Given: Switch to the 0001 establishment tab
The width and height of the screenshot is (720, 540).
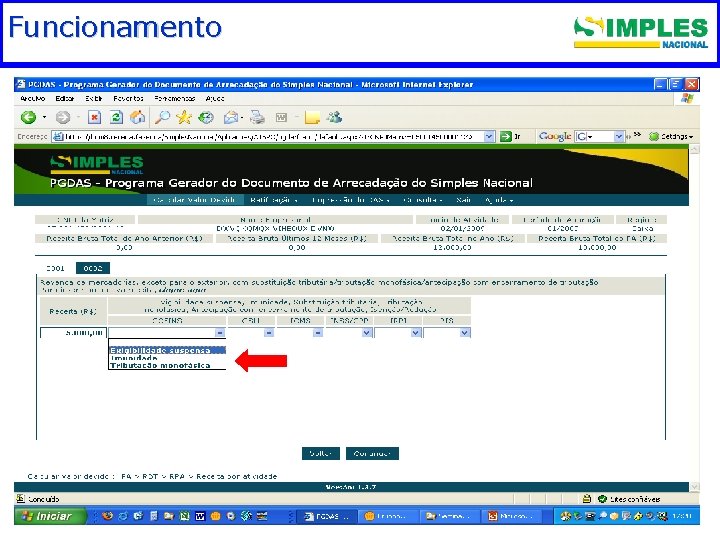Looking at the screenshot, I should click(x=55, y=268).
